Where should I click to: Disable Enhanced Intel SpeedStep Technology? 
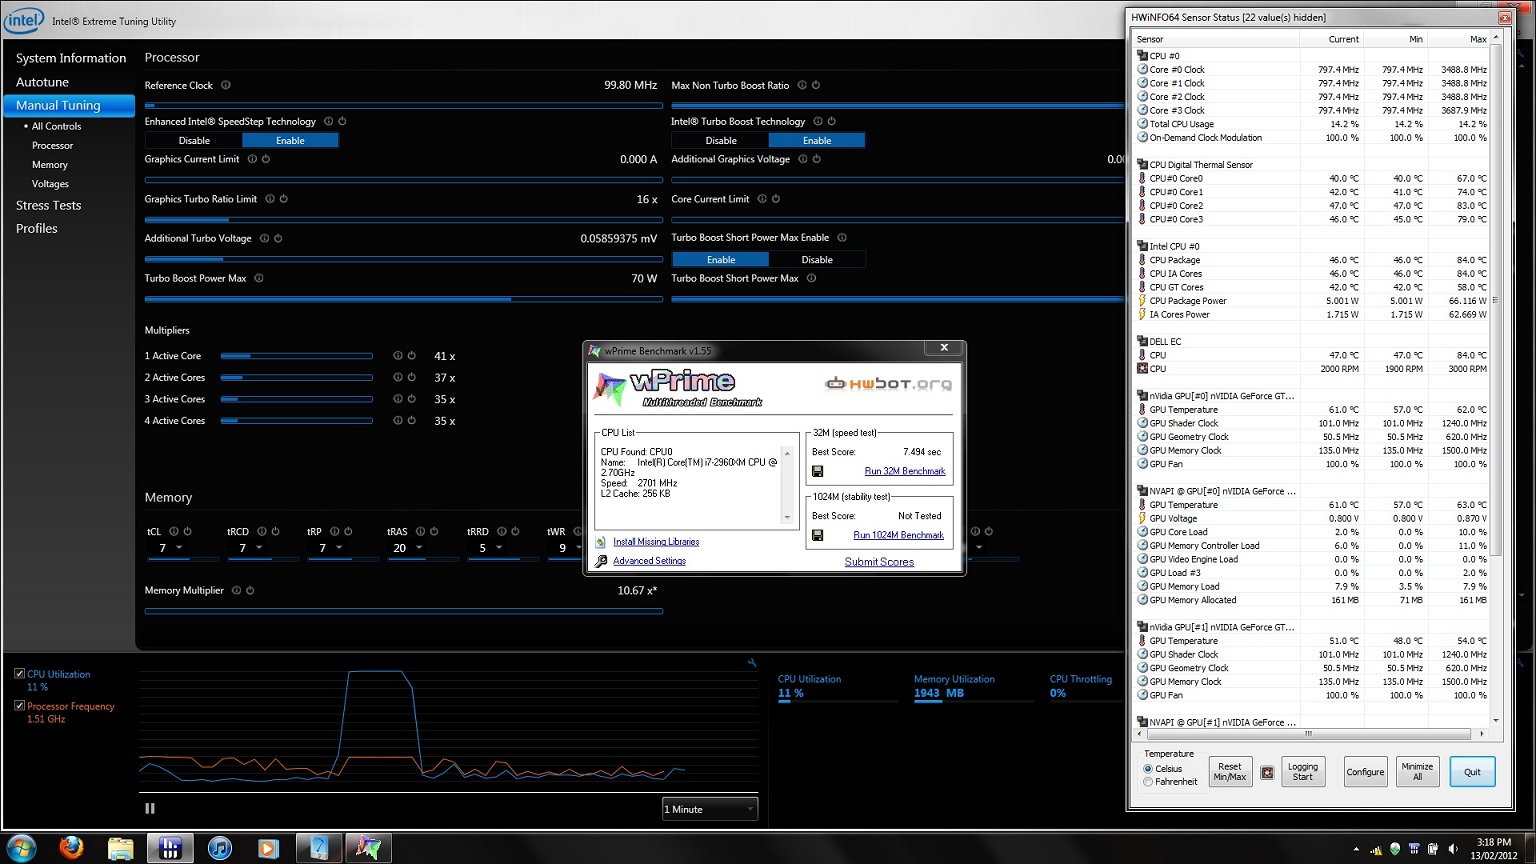194,140
